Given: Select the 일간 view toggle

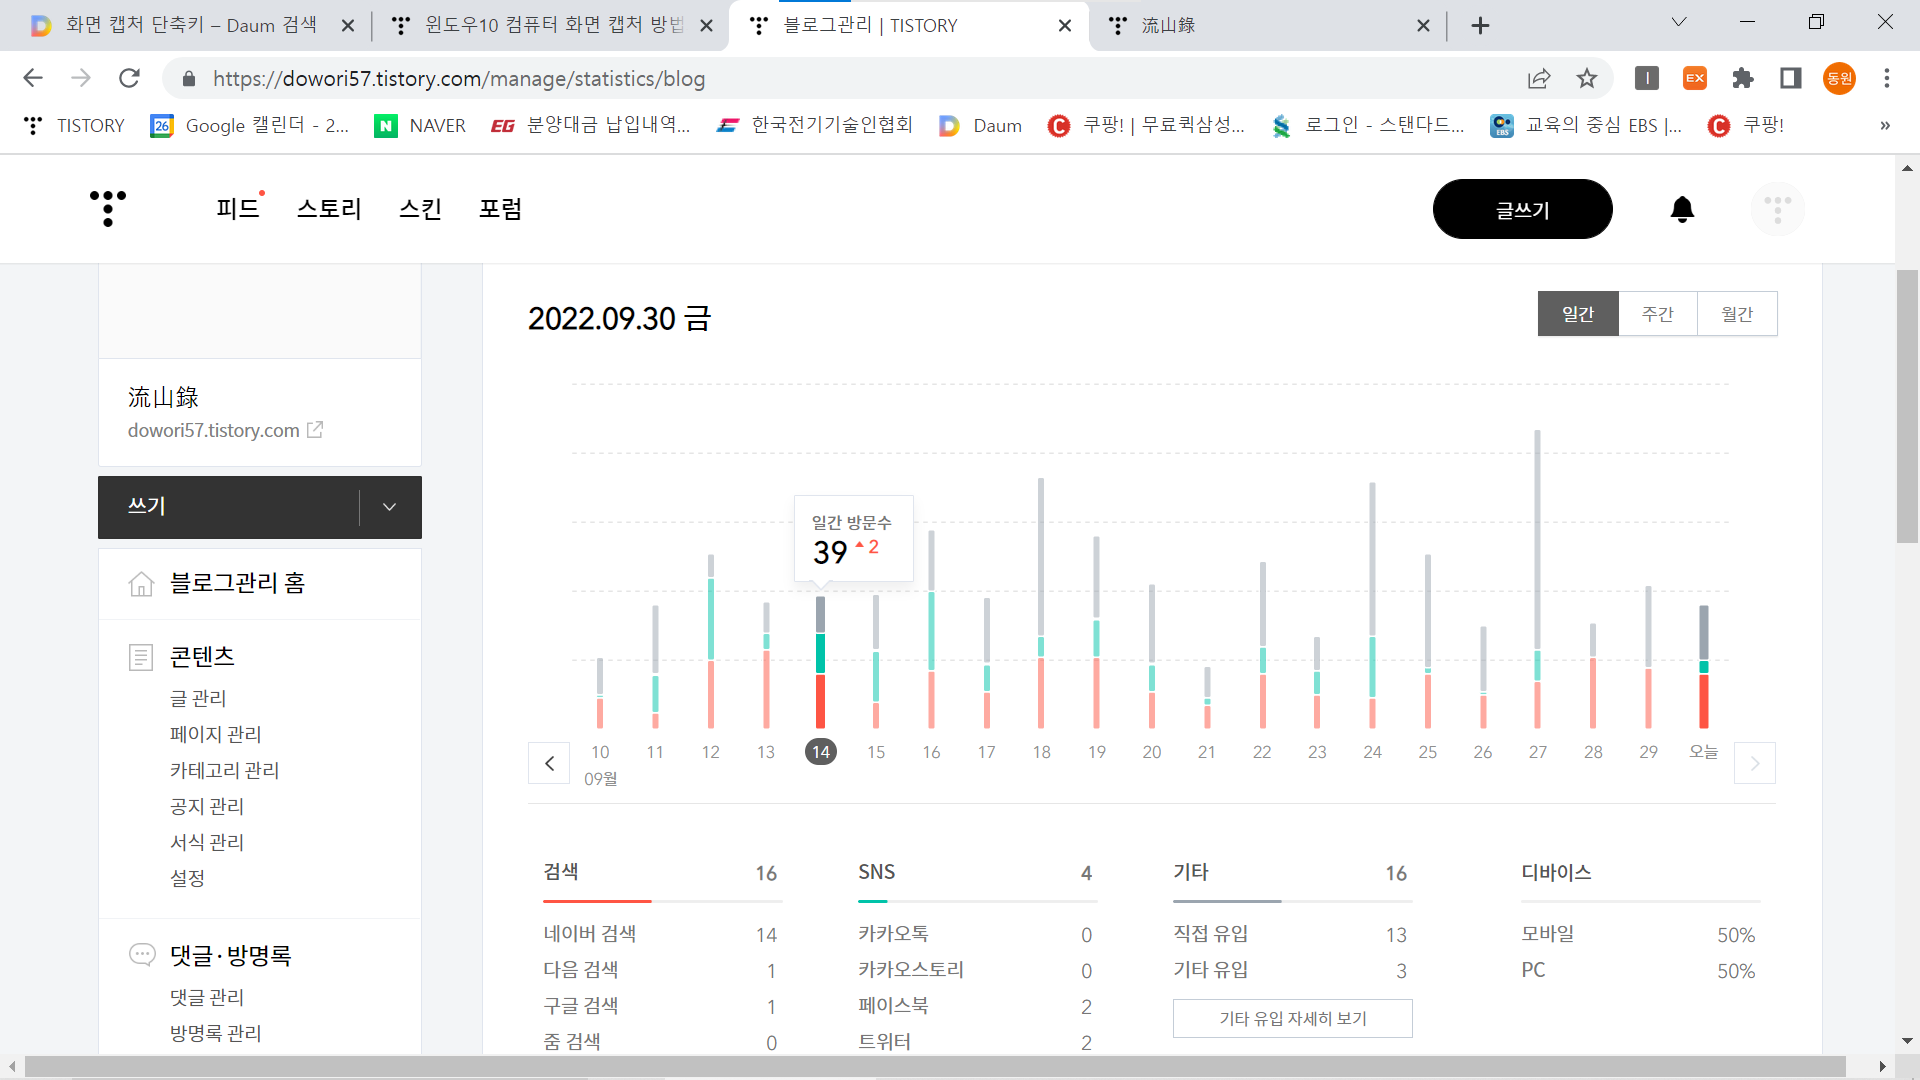Looking at the screenshot, I should (x=1578, y=314).
